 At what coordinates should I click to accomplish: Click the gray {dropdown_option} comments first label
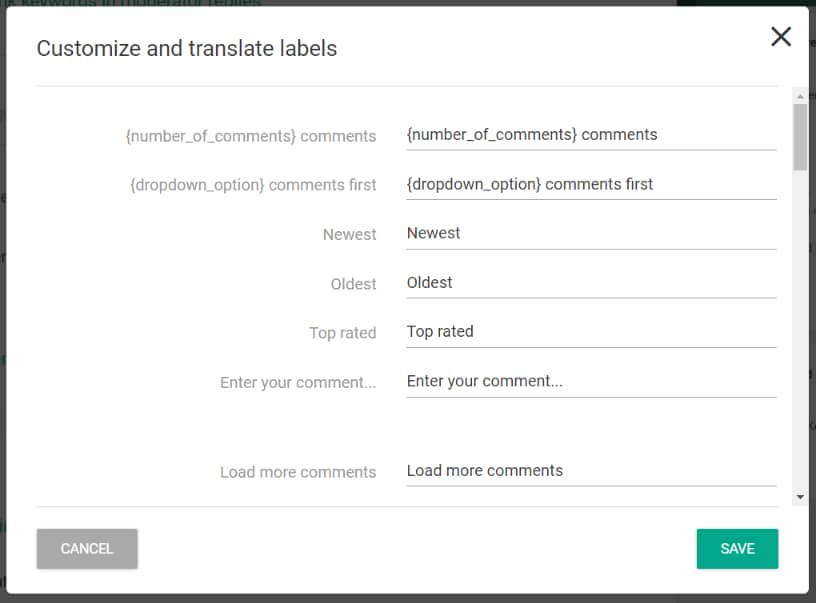[x=253, y=185]
